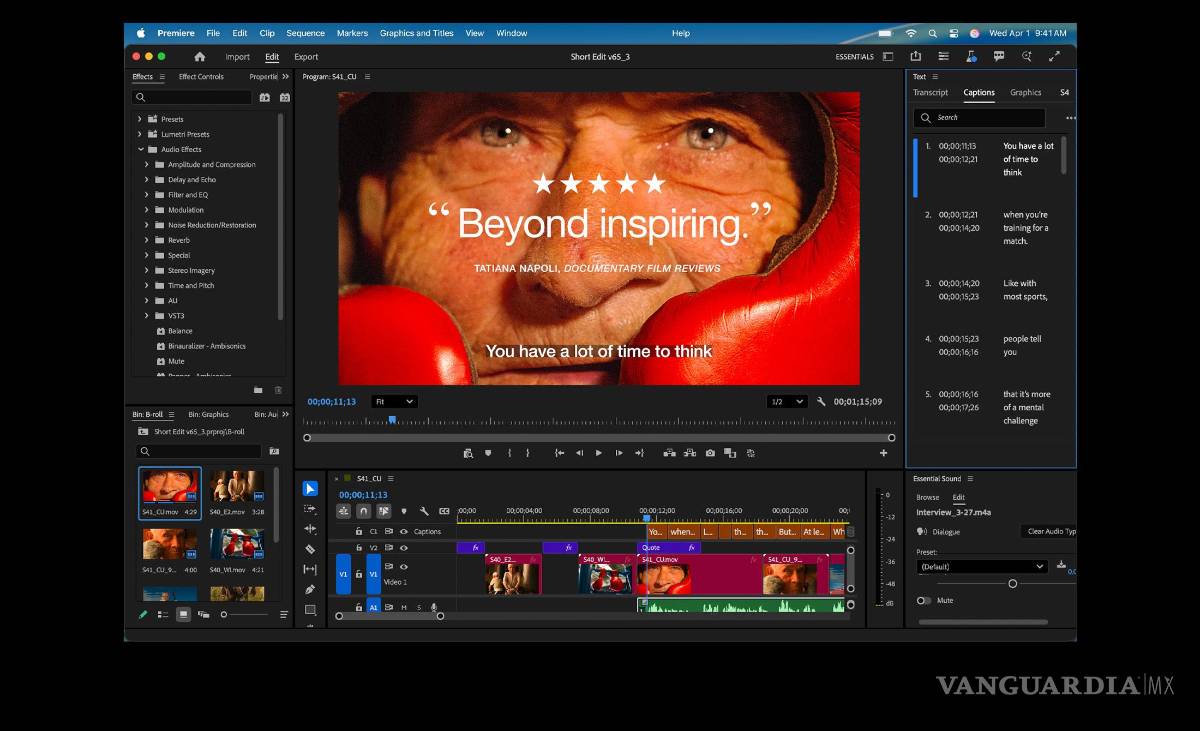The width and height of the screenshot is (1200, 731).
Task: Click Export Frame camera icon
Action: (710, 453)
